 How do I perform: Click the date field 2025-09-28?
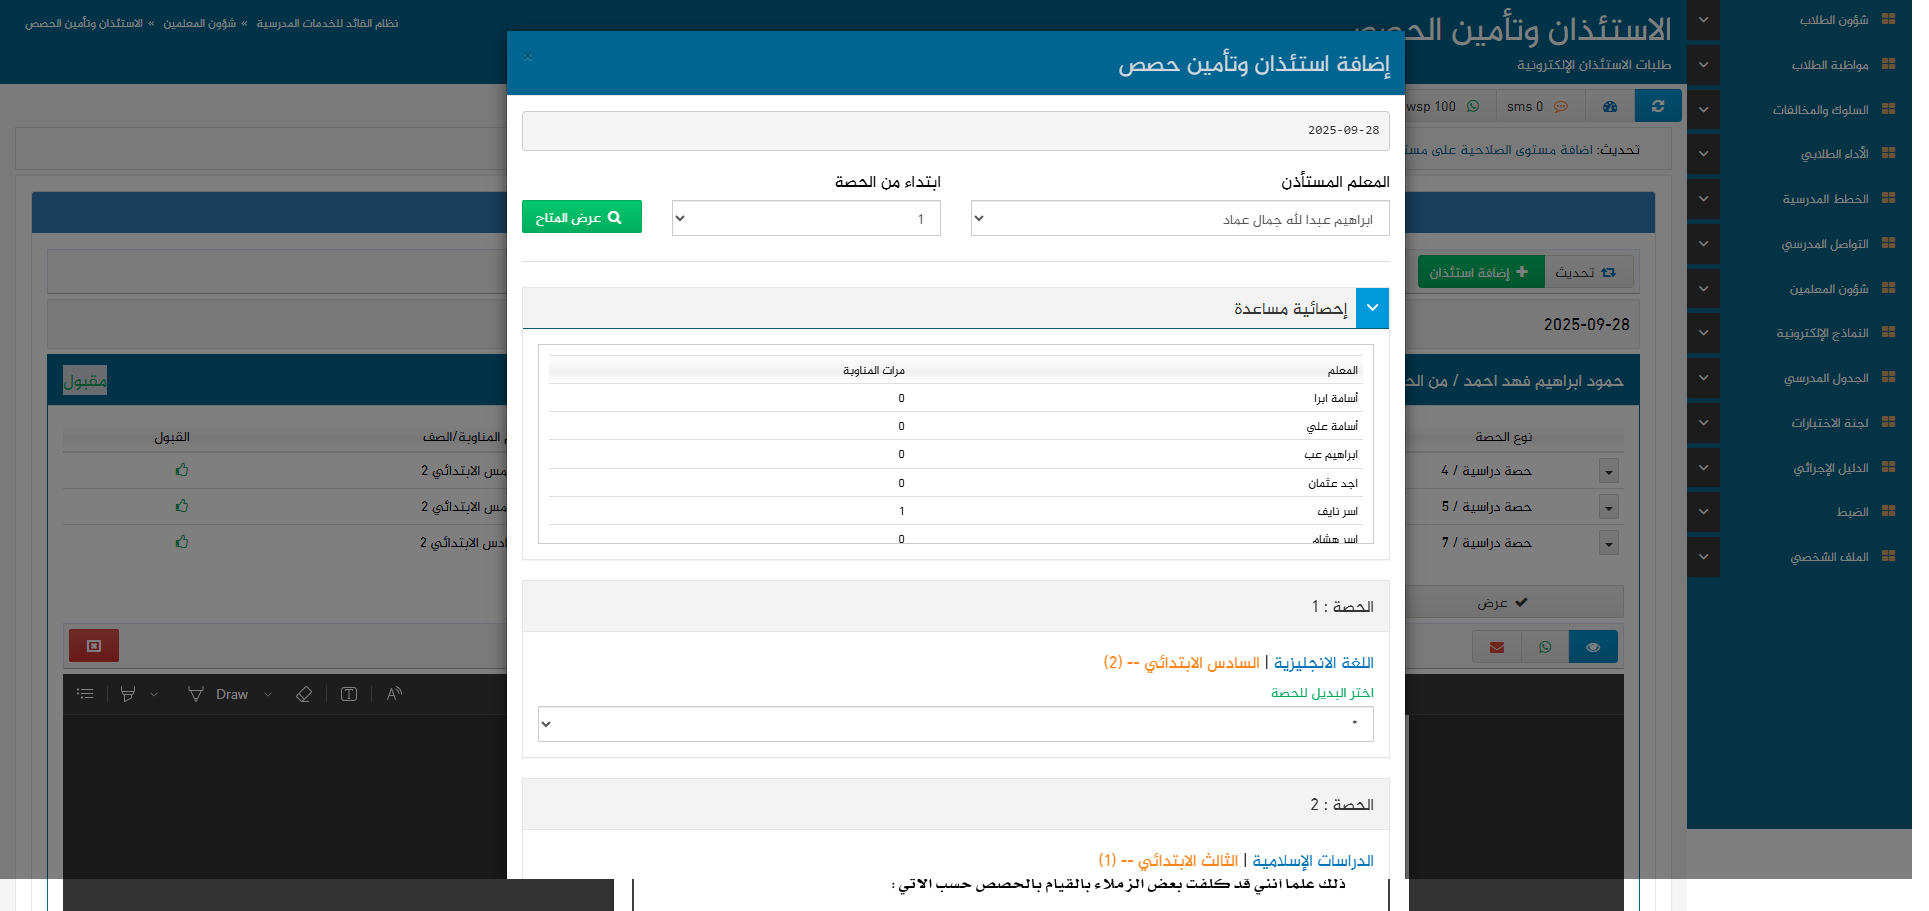955,131
